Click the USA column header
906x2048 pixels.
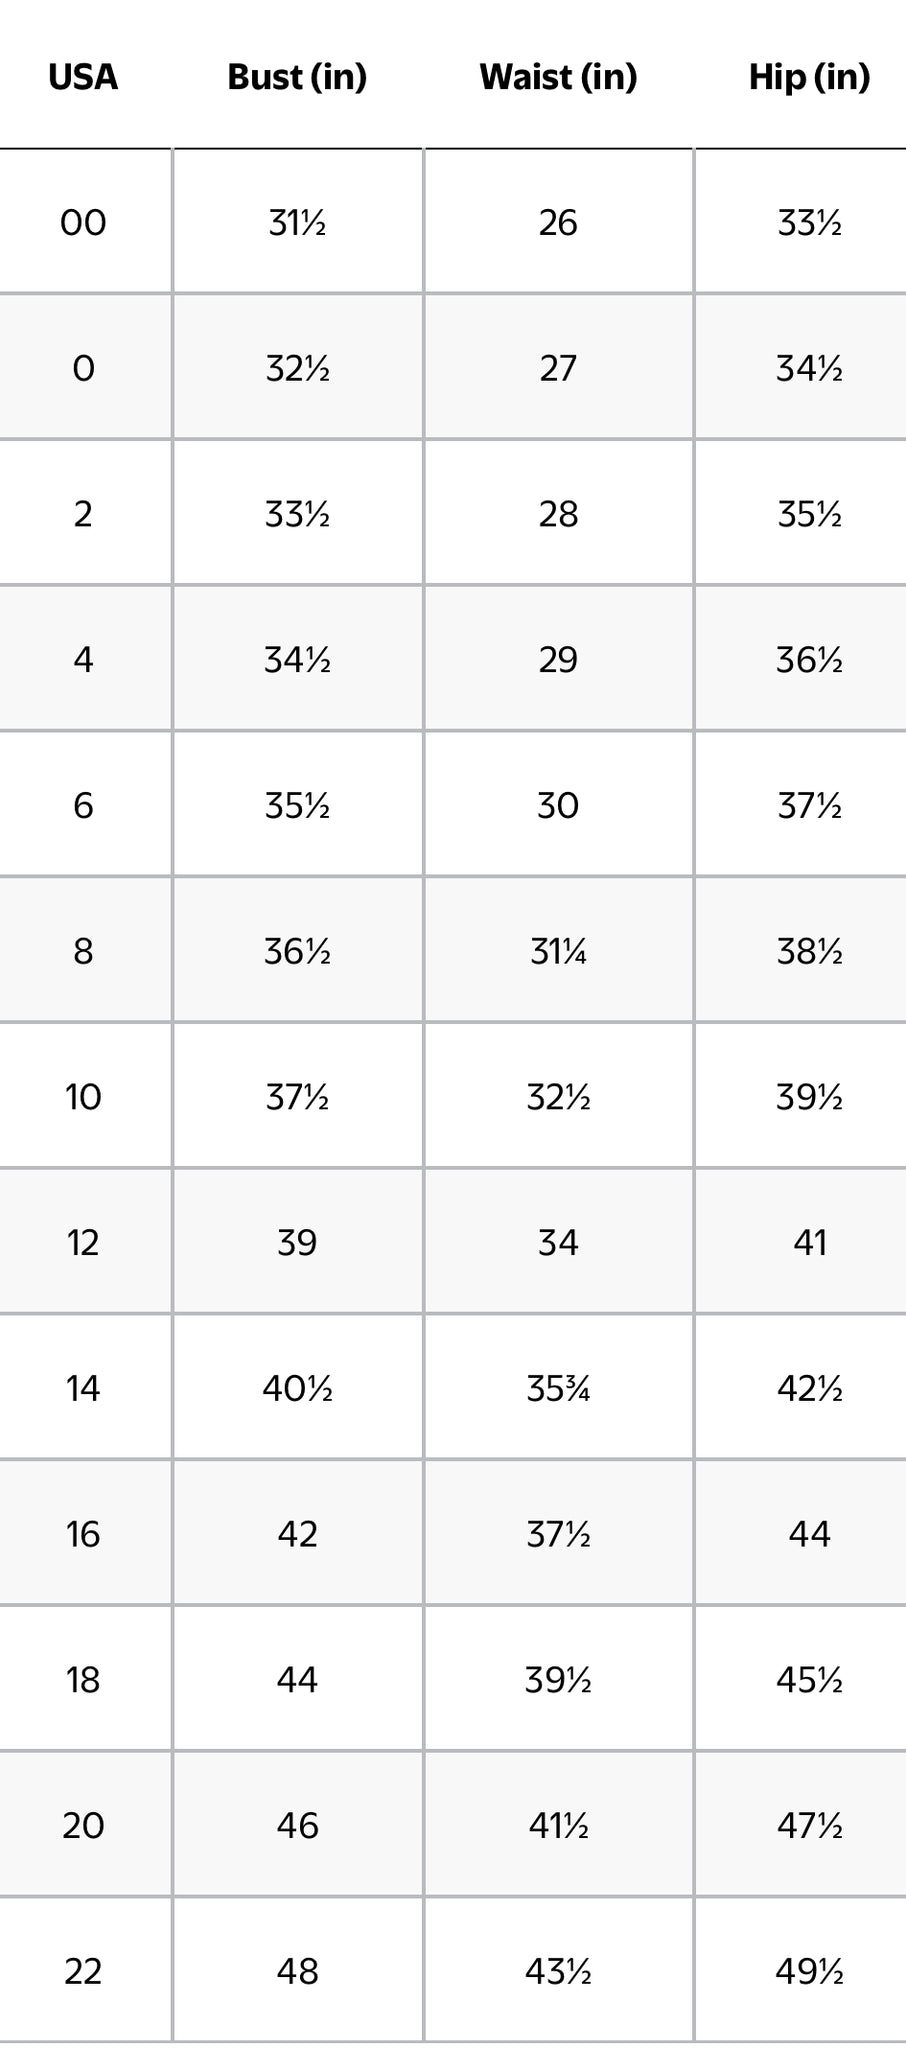[83, 77]
